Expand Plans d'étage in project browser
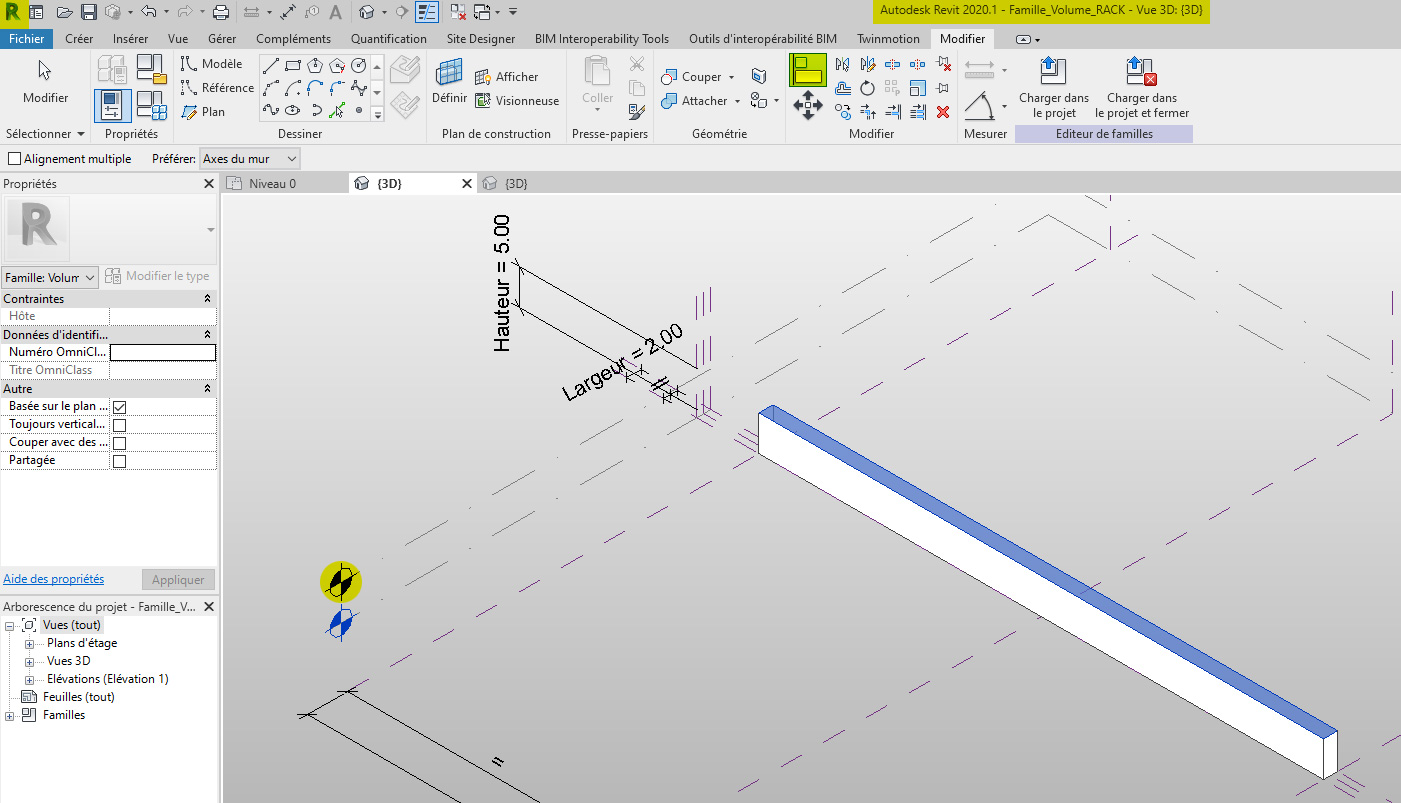1401x803 pixels. (x=29, y=642)
